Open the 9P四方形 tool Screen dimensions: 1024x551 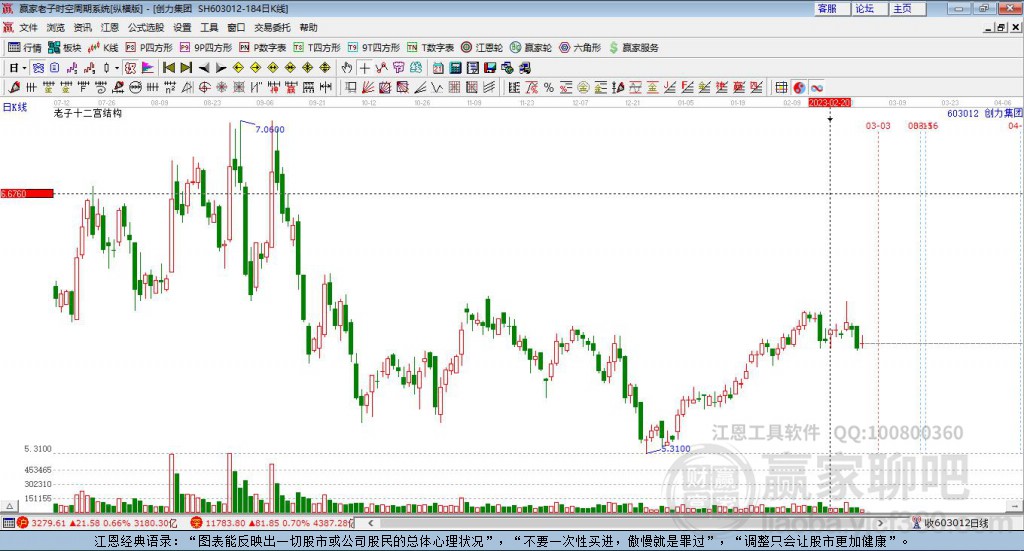point(206,48)
